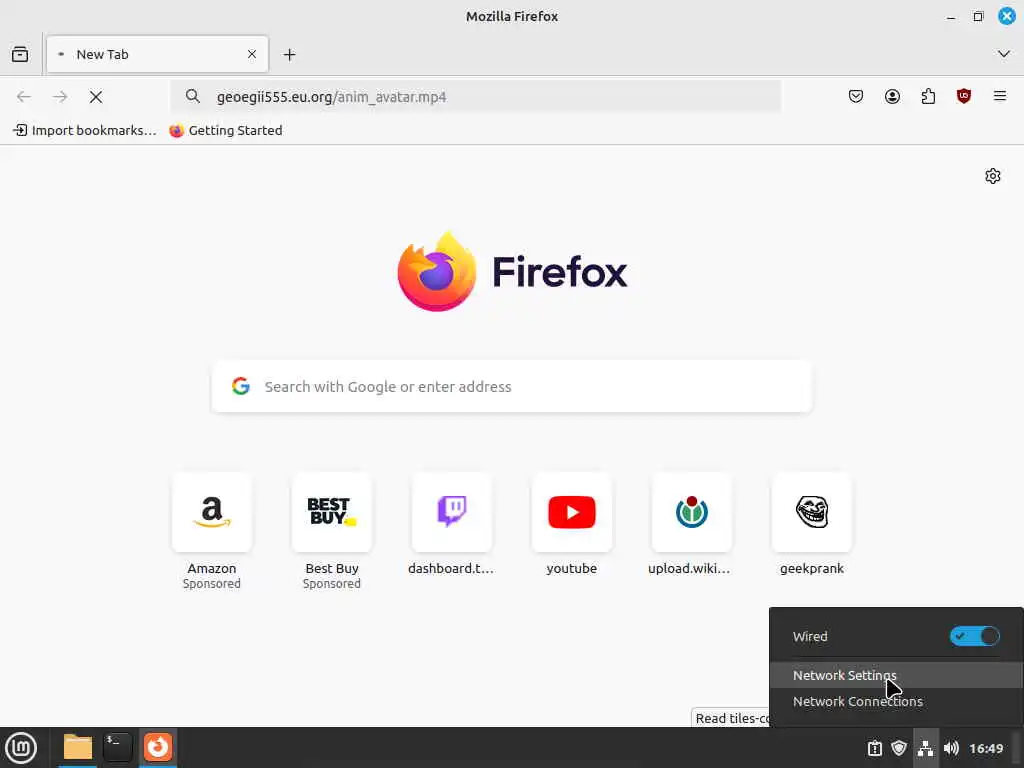Image resolution: width=1024 pixels, height=768 pixels.
Task: Toggle the Wired network switch off
Action: pyautogui.click(x=974, y=636)
